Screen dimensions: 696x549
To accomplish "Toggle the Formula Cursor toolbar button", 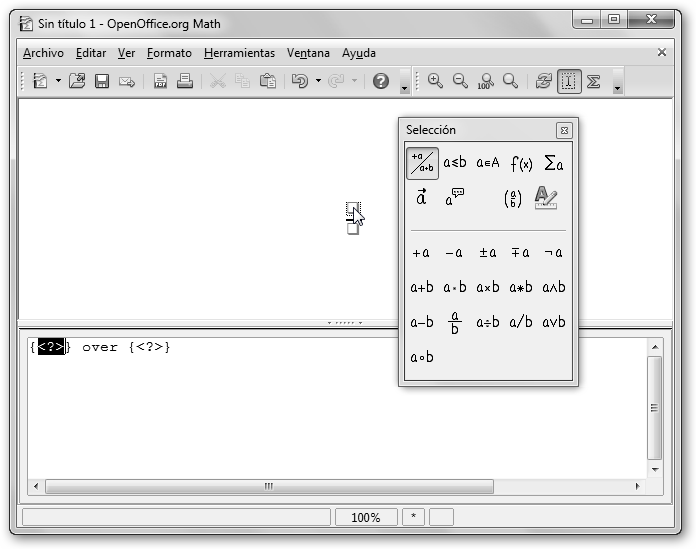I will pos(569,82).
